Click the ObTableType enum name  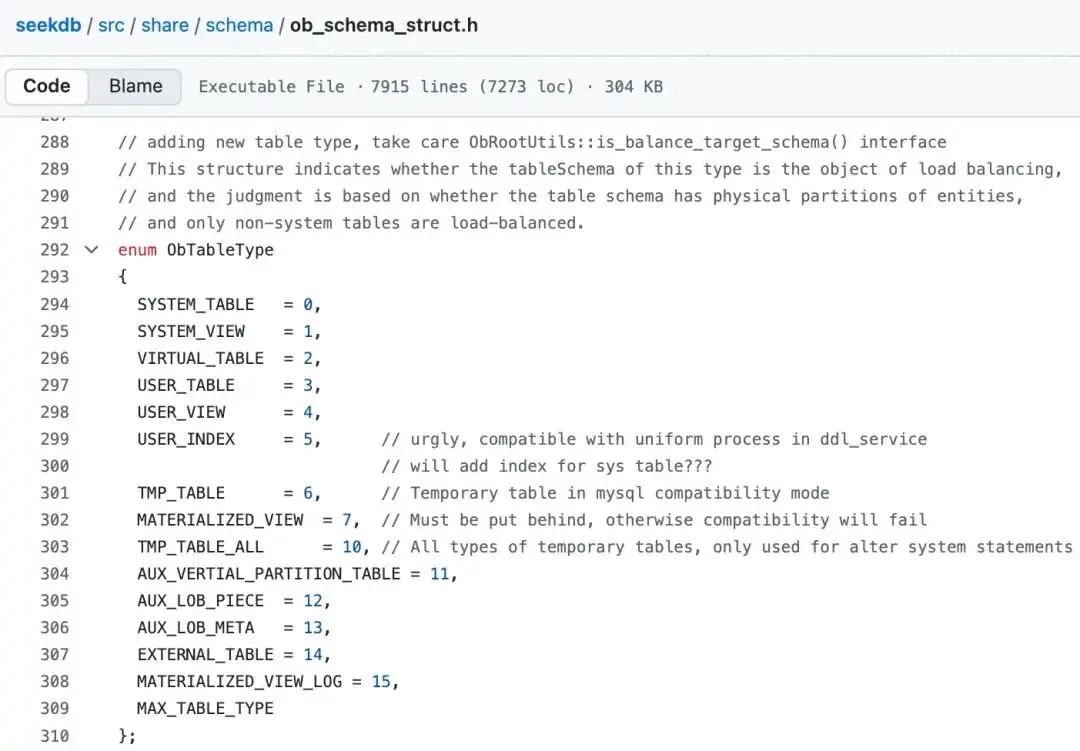tap(220, 250)
